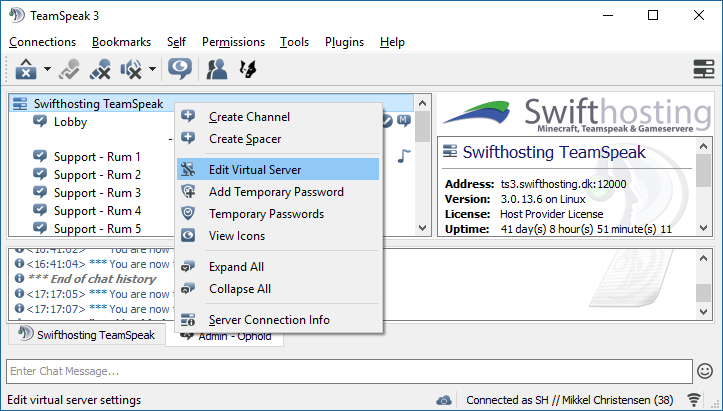Click the View Icons eye icon
The width and height of the screenshot is (723, 411).
pos(188,235)
